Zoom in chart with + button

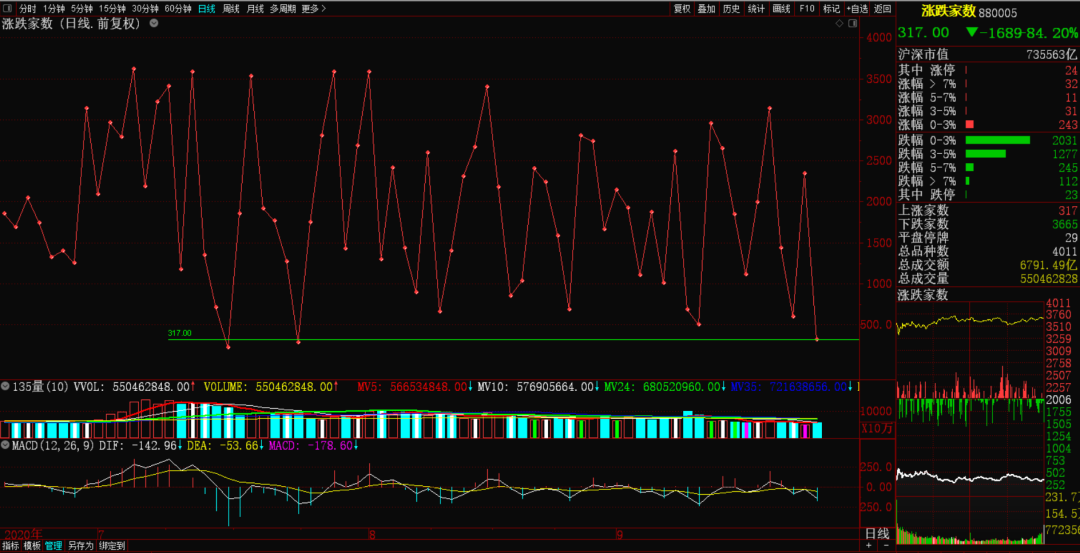click(869, 545)
